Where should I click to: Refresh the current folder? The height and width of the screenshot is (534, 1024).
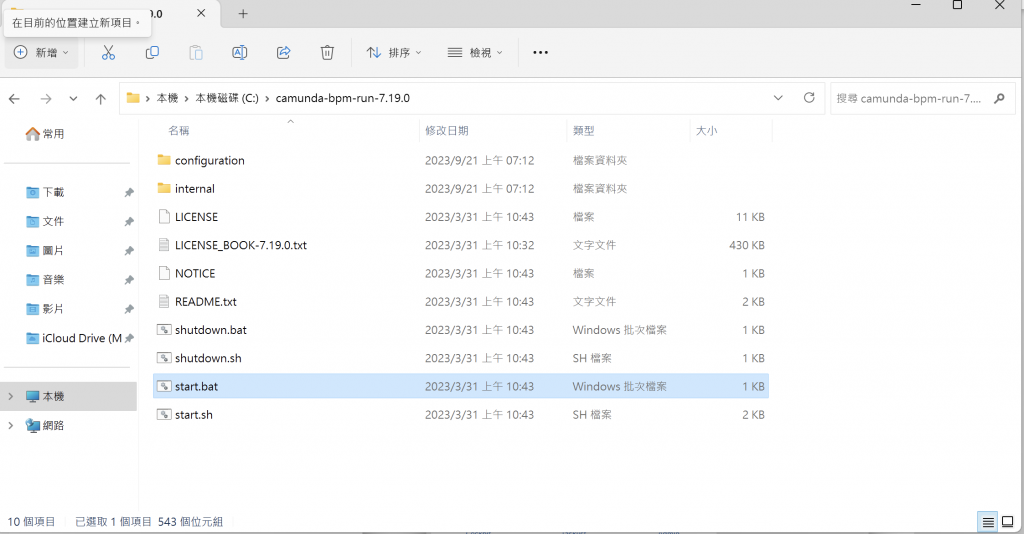pos(809,98)
